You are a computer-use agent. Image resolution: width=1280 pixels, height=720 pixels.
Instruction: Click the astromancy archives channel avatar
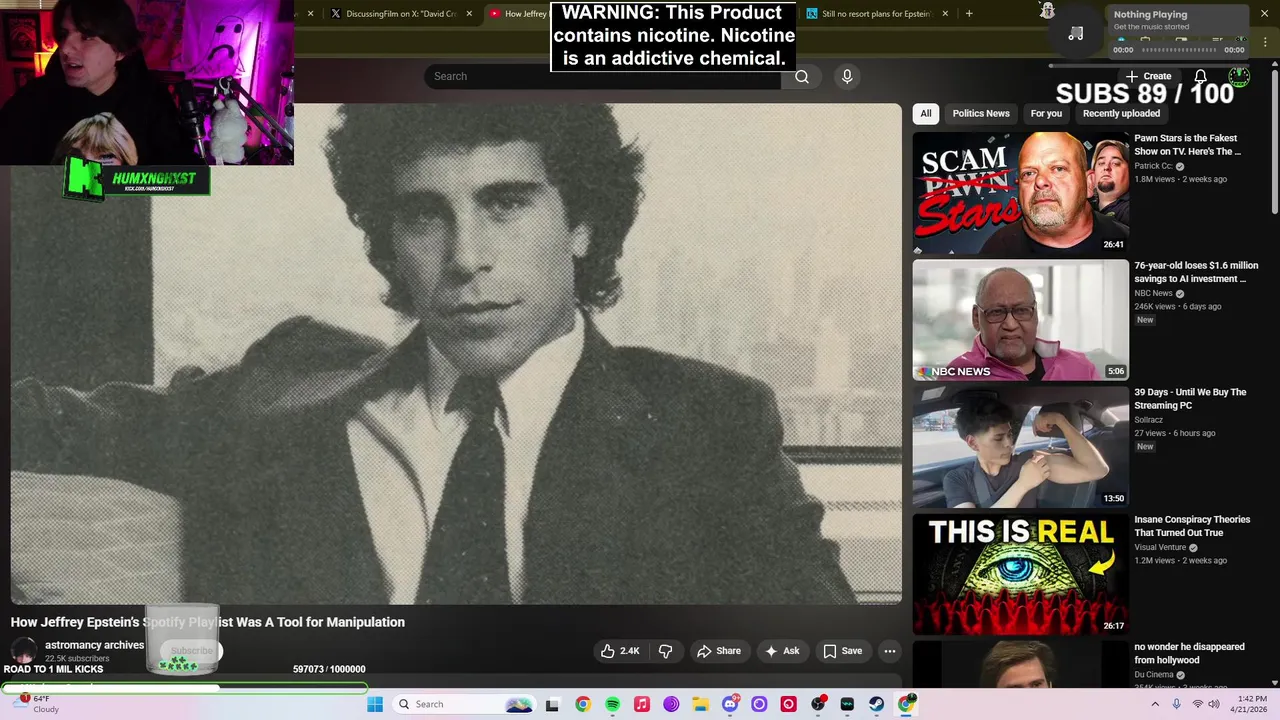coord(24,651)
